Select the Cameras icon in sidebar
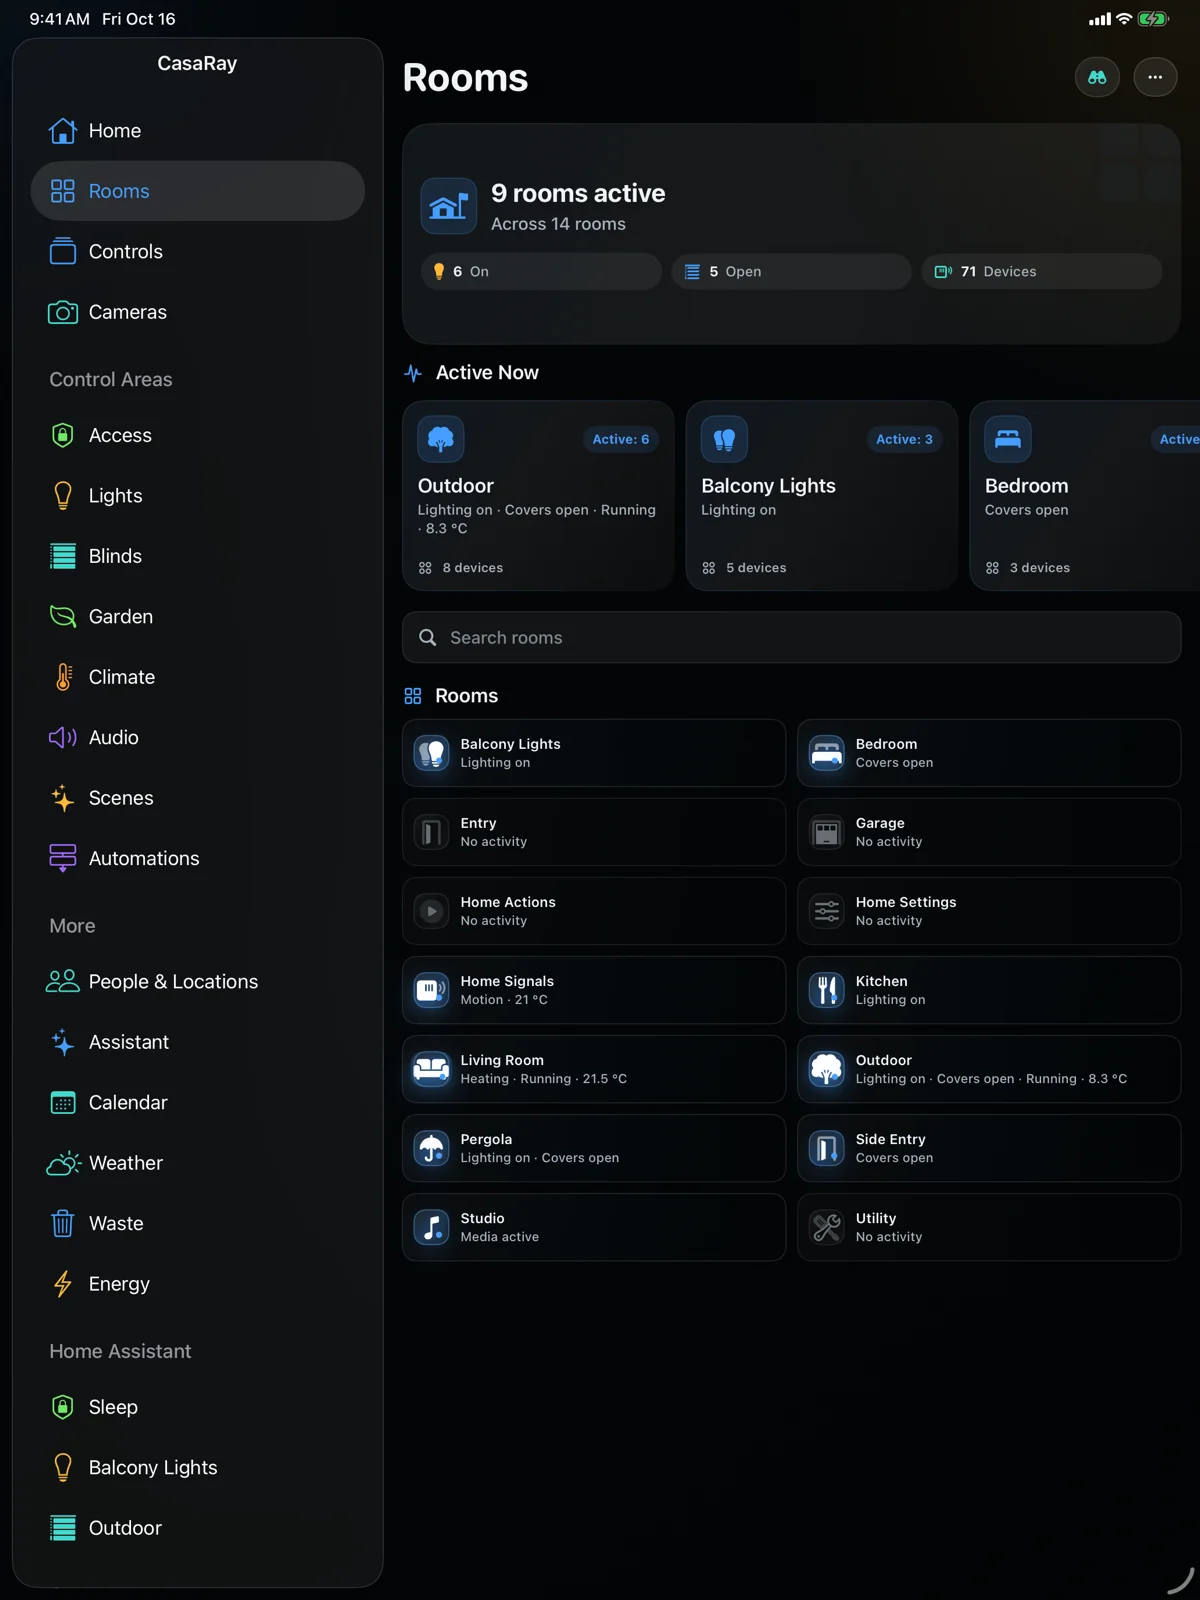This screenshot has width=1200, height=1600. click(x=63, y=312)
